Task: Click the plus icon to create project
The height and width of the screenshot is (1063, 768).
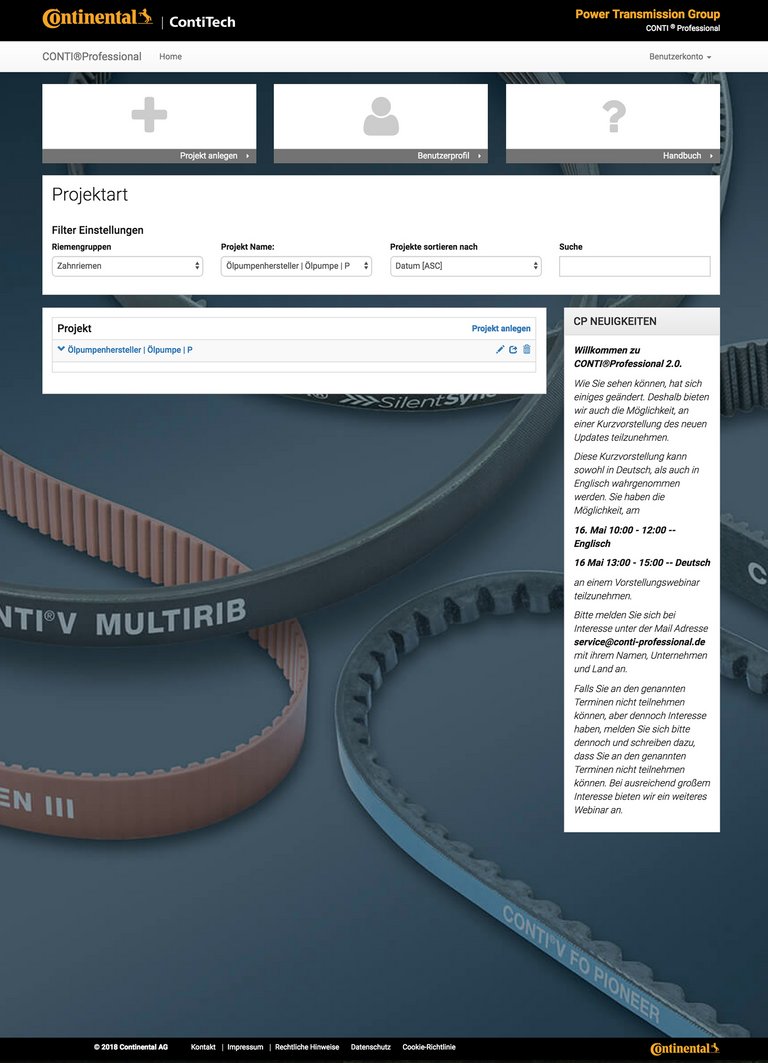Action: pyautogui.click(x=149, y=115)
